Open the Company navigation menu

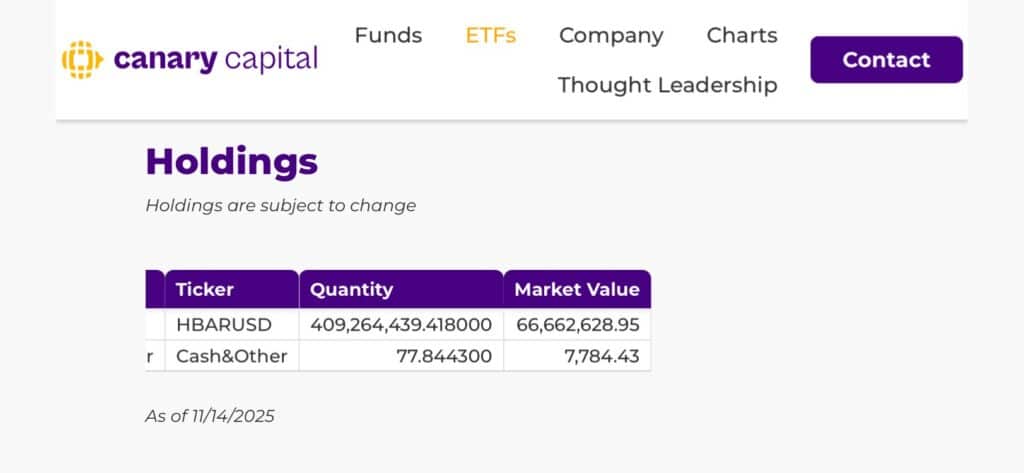(611, 35)
